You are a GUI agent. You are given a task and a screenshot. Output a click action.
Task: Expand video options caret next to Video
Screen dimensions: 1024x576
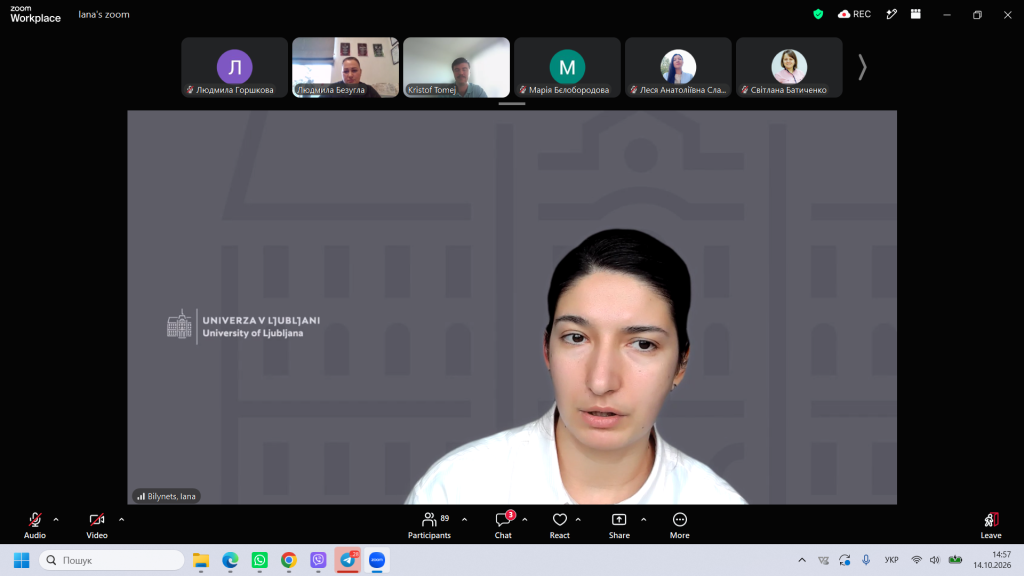click(121, 520)
